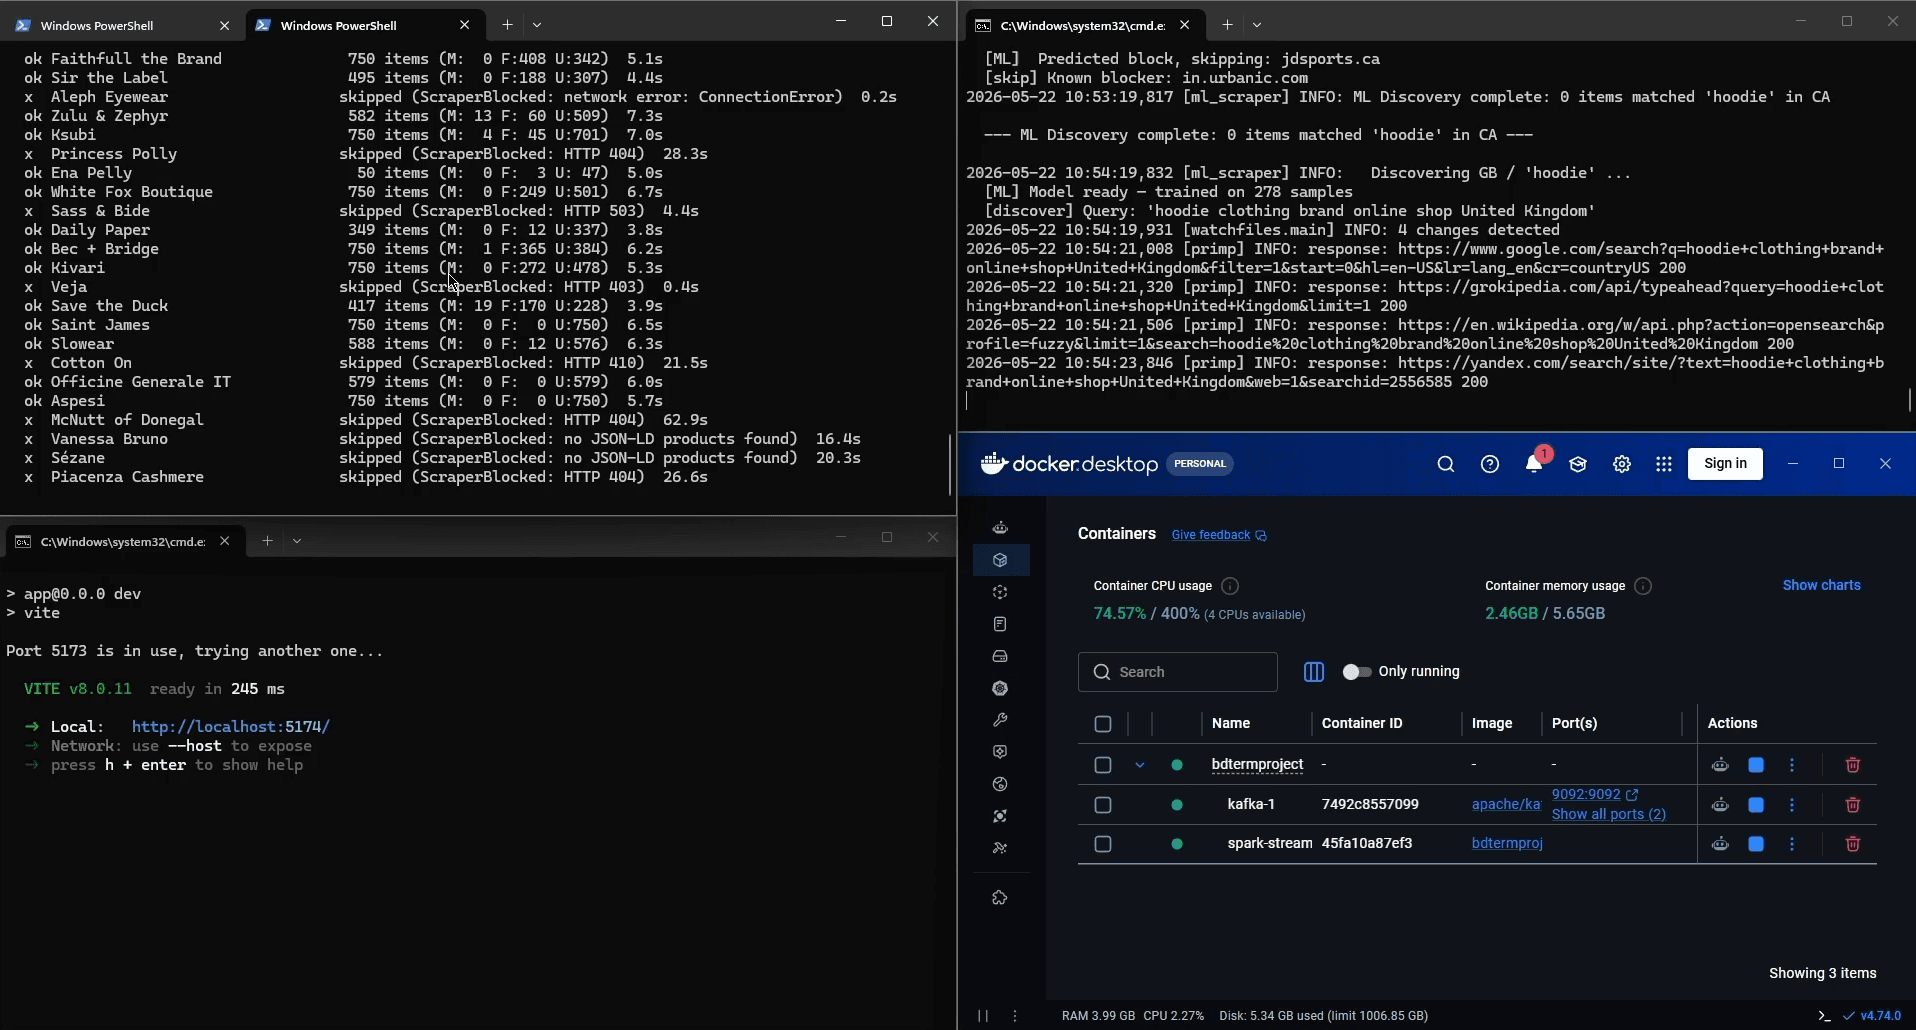Open Docker Learning center icon

coord(1578,464)
